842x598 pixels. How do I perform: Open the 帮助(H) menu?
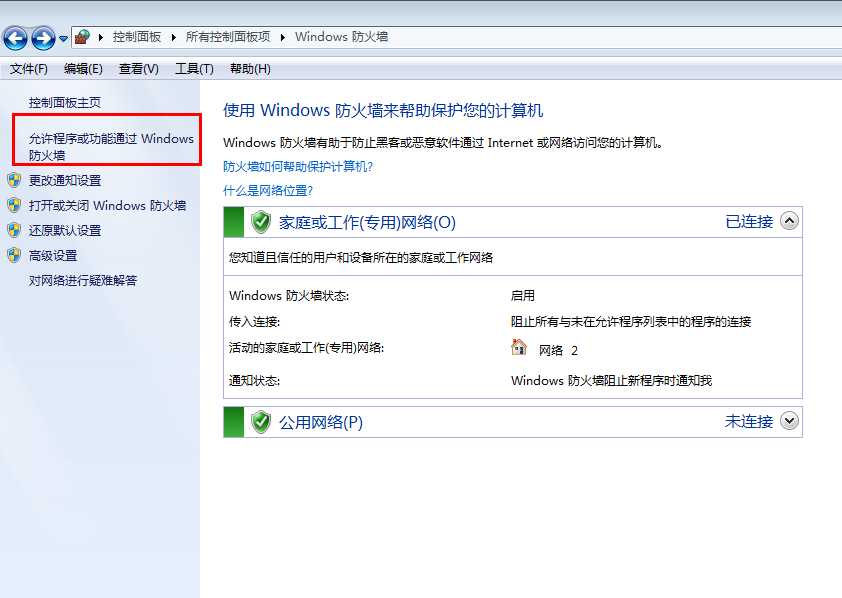point(250,69)
